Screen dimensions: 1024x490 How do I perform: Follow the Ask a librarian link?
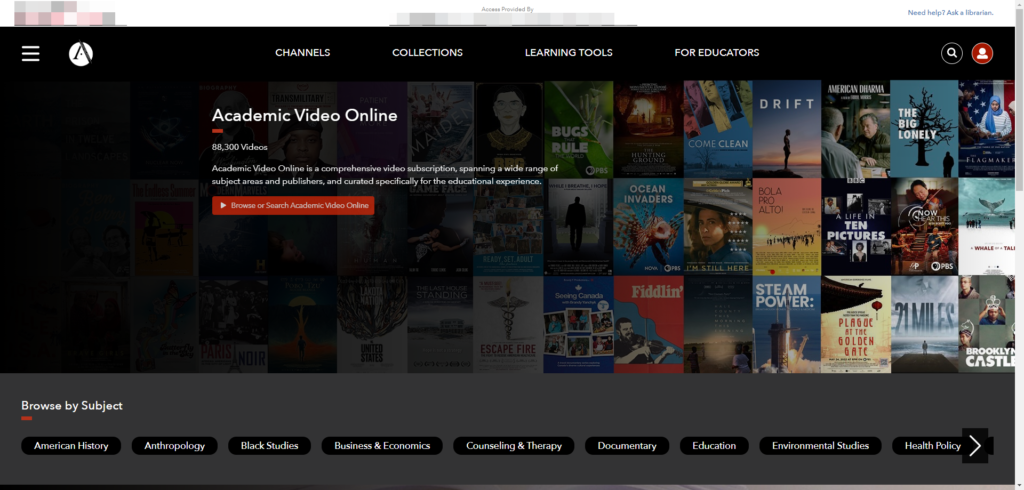(x=948, y=13)
